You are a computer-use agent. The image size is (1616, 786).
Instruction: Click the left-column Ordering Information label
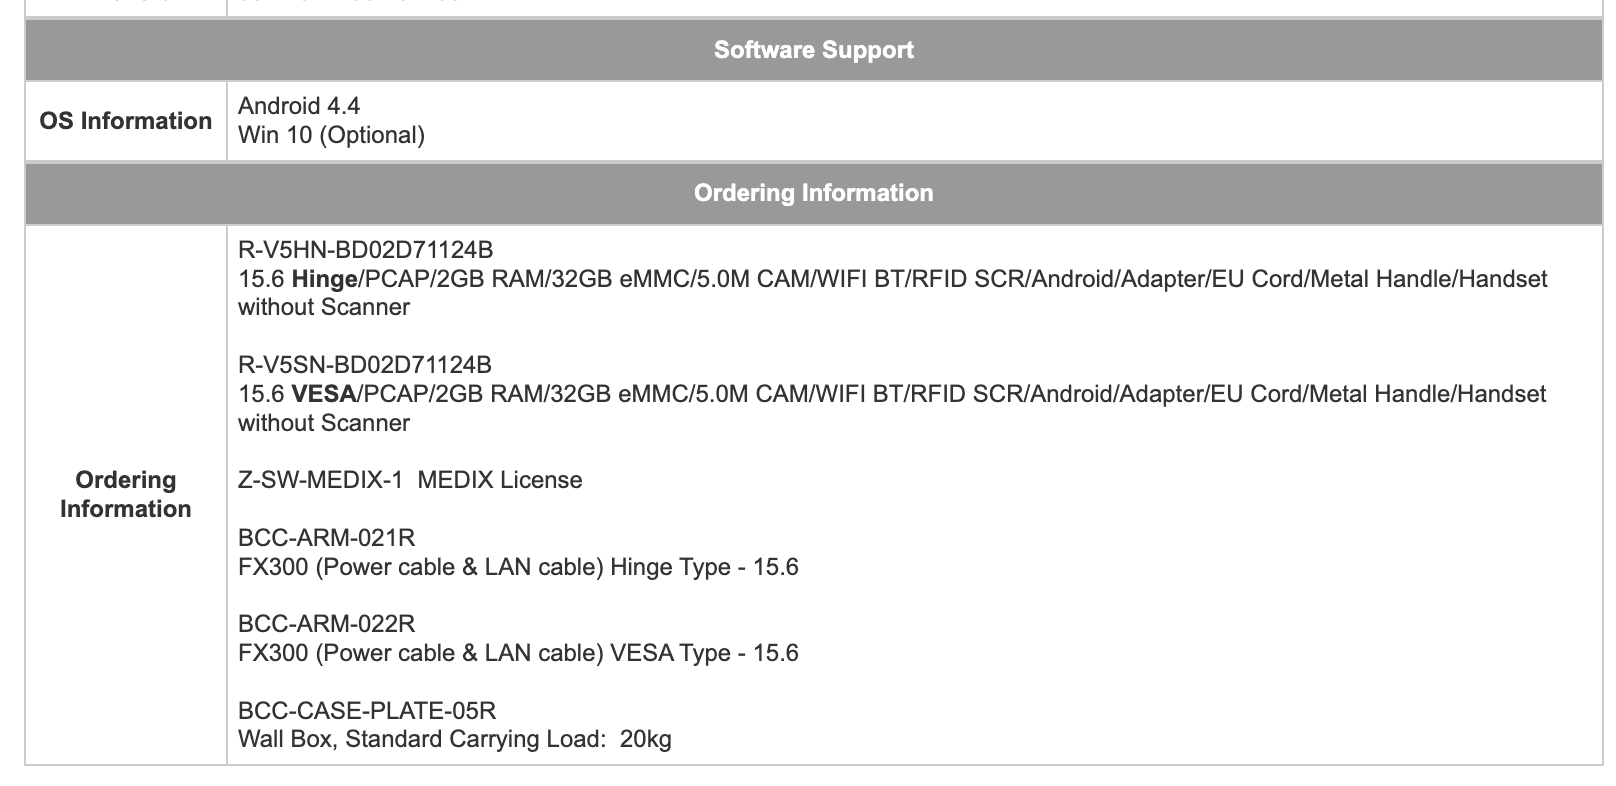[x=126, y=494]
